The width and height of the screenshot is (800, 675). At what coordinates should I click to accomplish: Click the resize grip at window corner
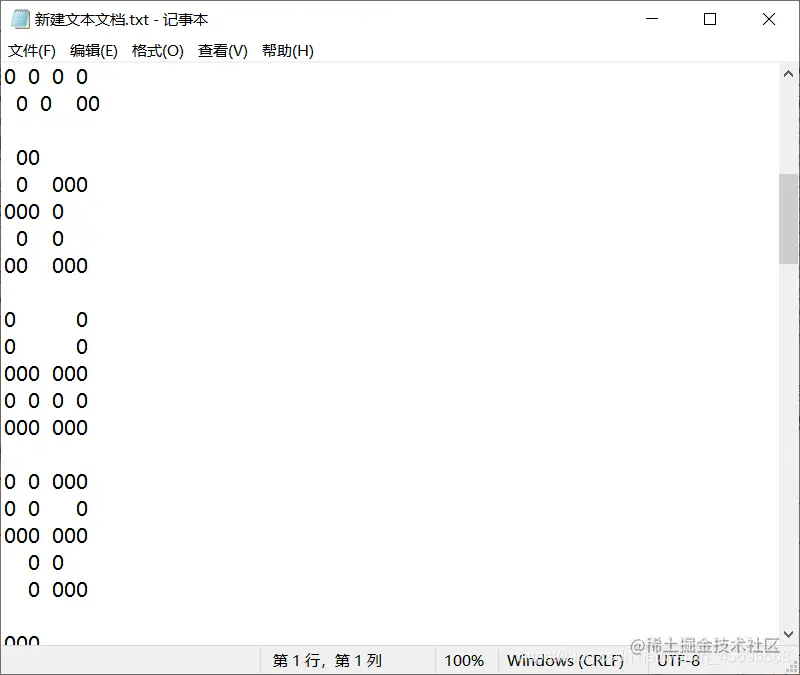pyautogui.click(x=792, y=667)
